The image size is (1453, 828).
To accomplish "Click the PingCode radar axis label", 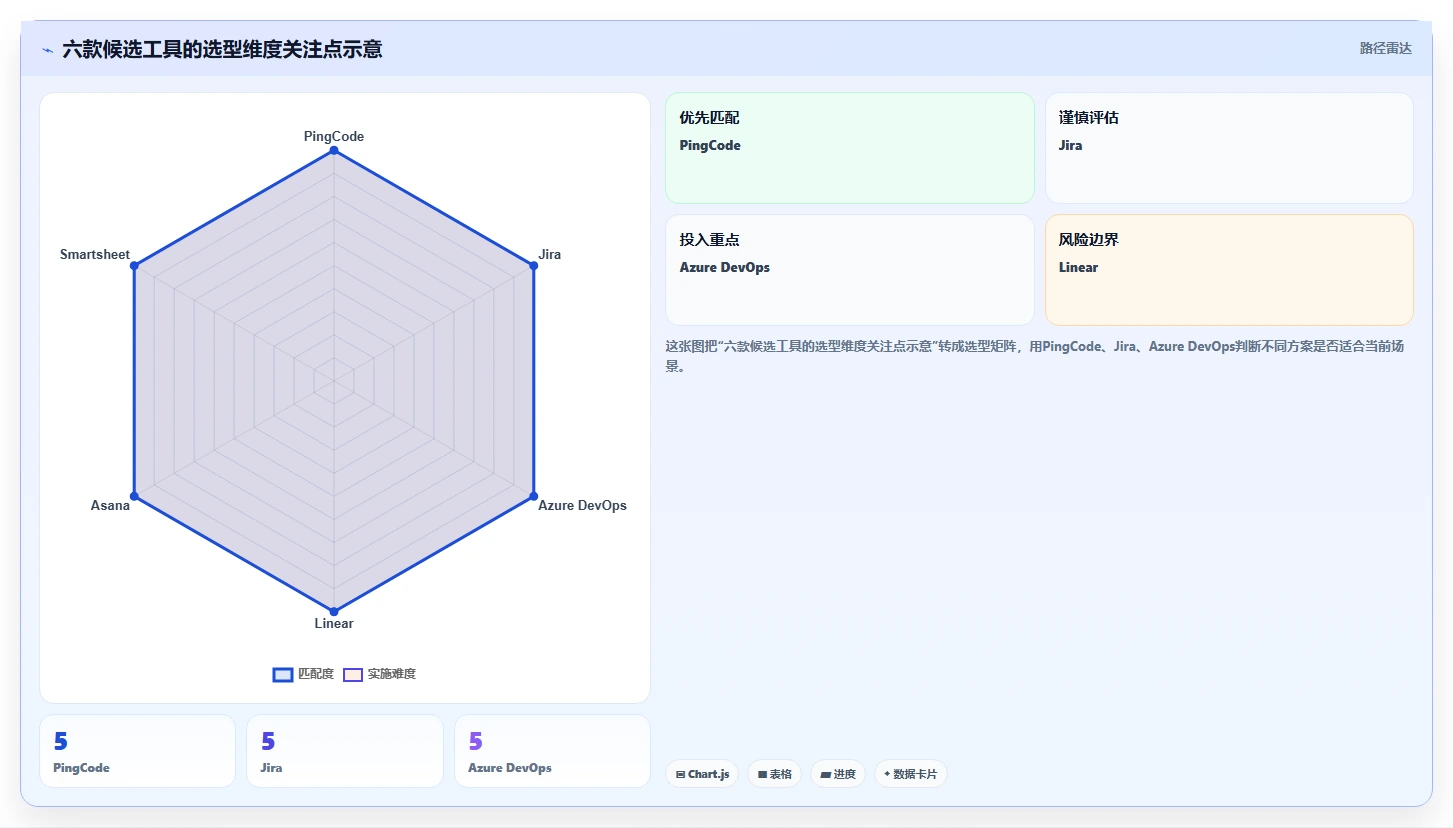I will pos(334,136).
